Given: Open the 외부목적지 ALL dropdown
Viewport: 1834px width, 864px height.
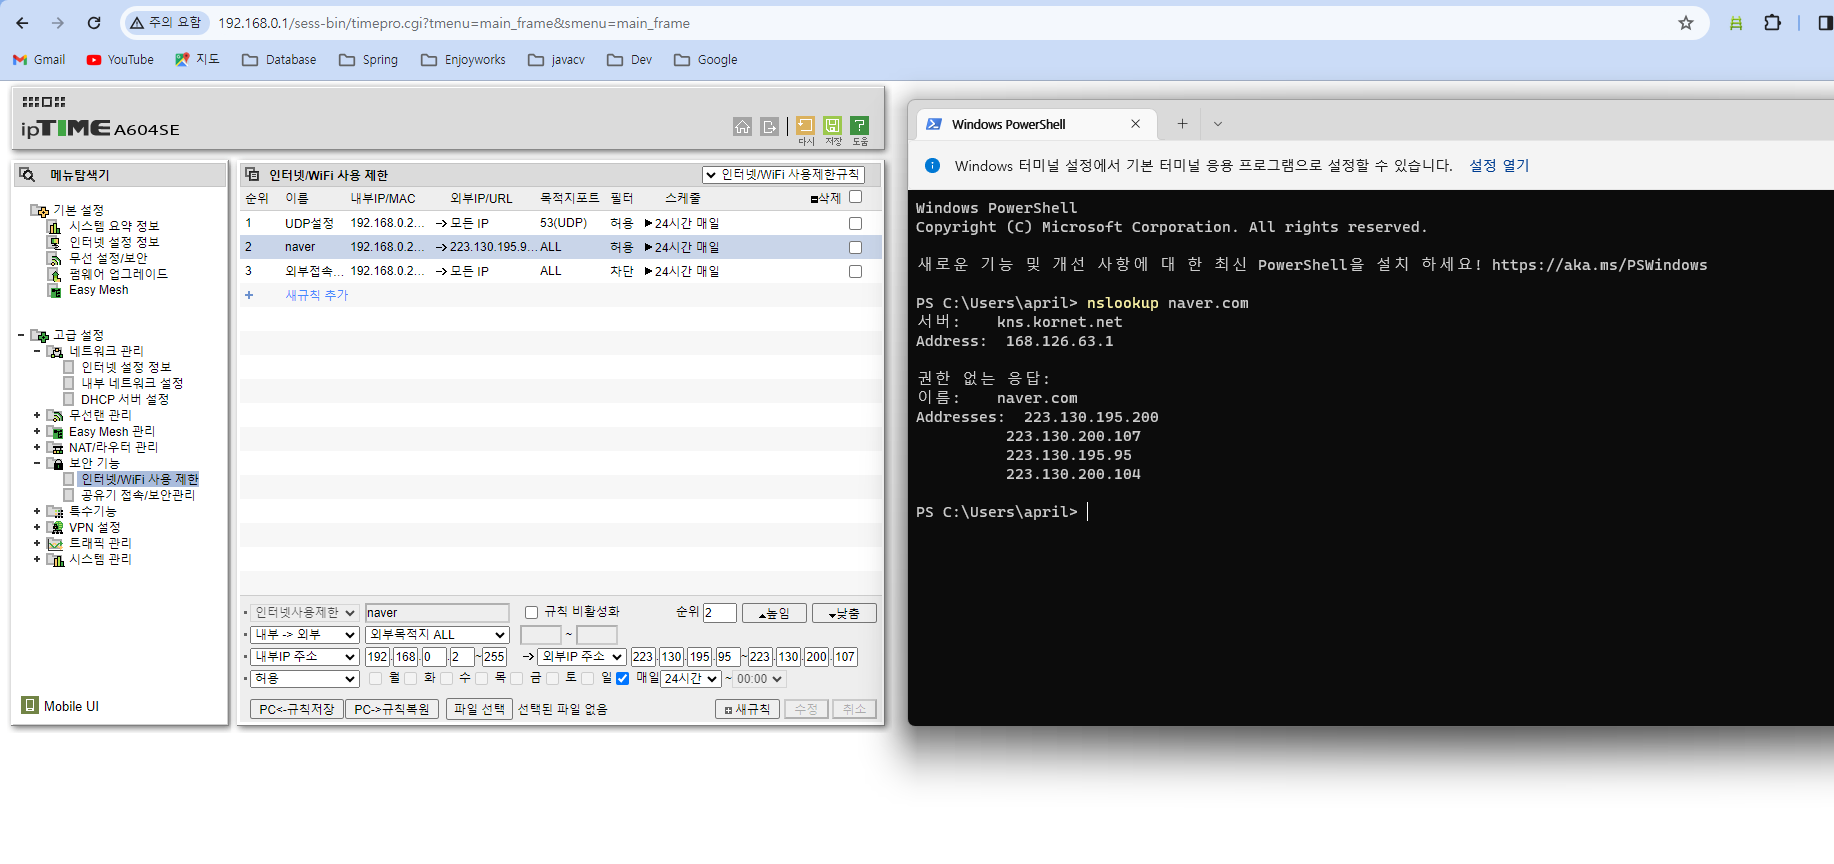Looking at the screenshot, I should [437, 635].
